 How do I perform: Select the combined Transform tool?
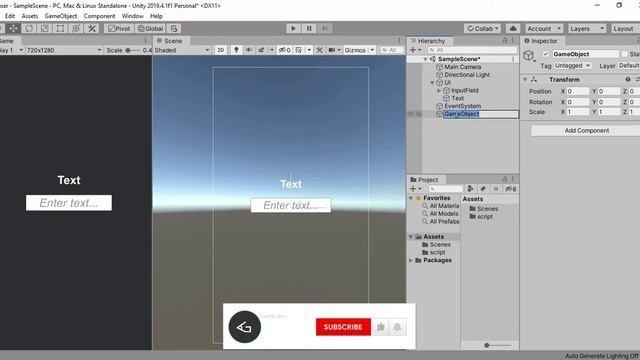(x=76, y=28)
